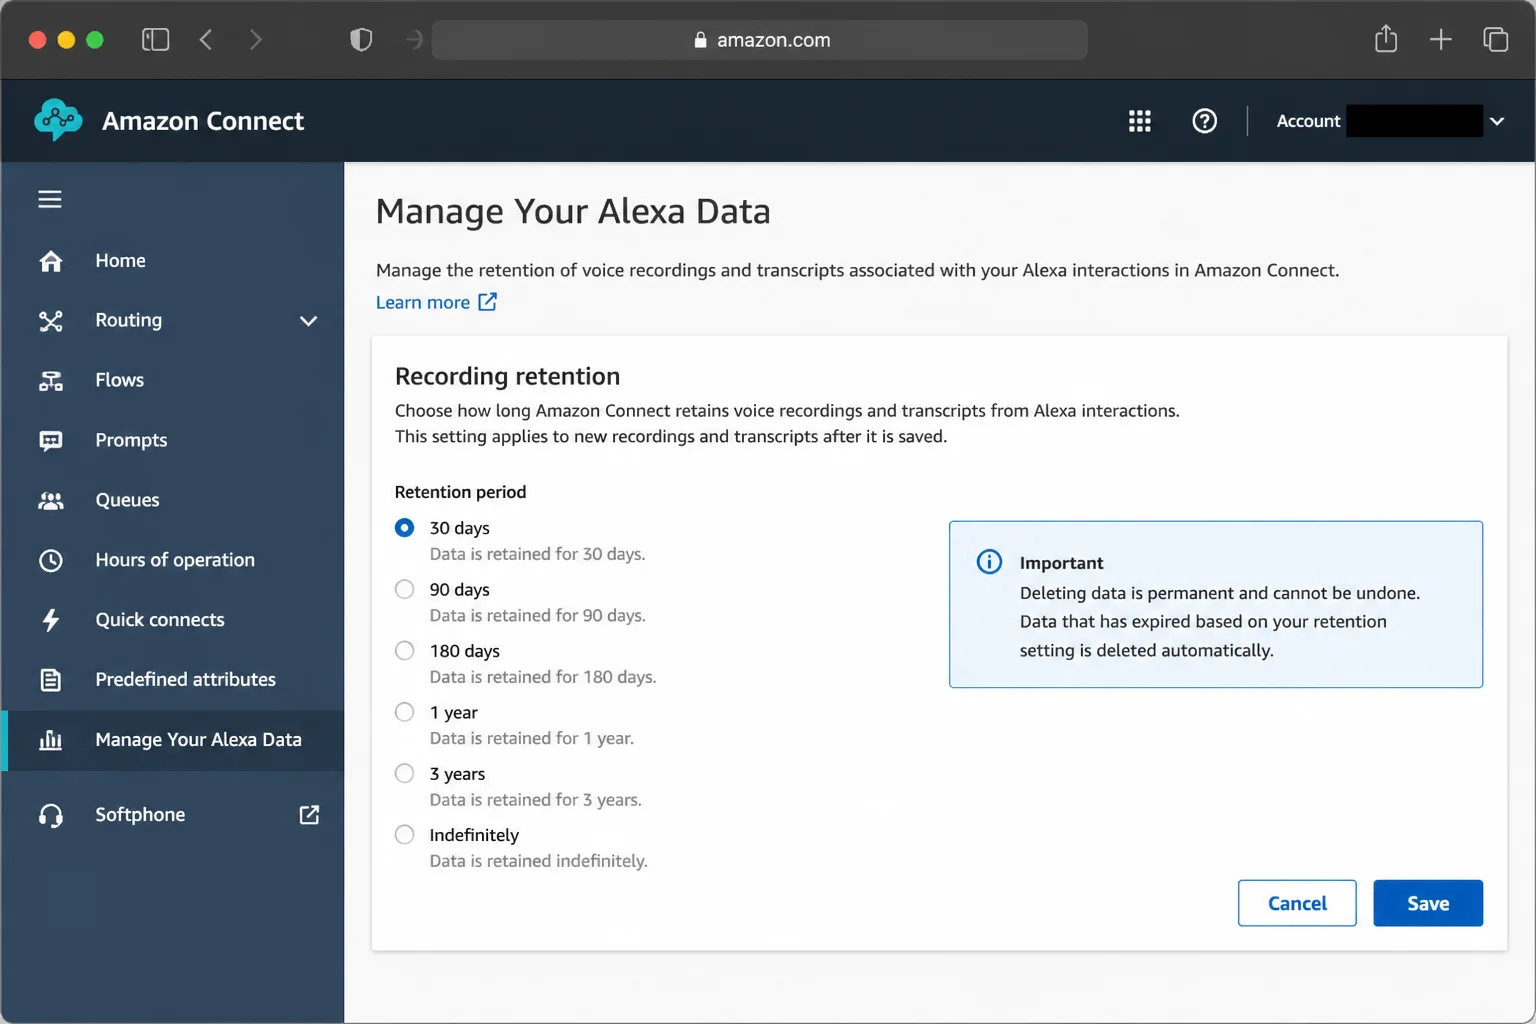Screen dimensions: 1536x1024
Task: Click the Hours of operation clock icon
Action: [x=51, y=561]
